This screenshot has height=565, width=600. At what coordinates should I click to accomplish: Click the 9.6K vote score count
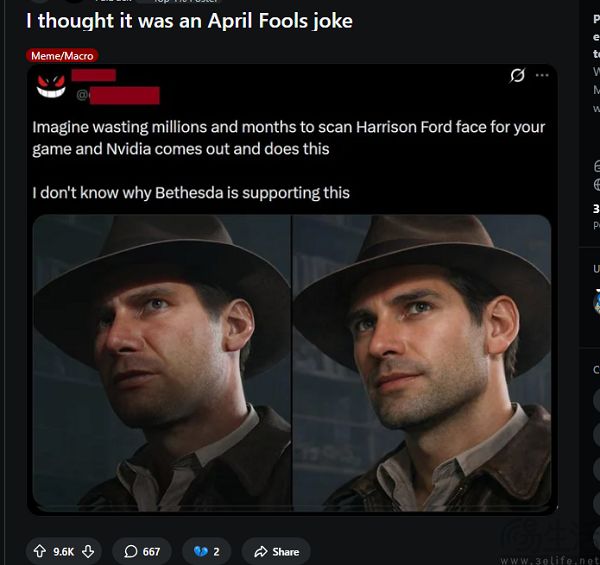tap(64, 551)
